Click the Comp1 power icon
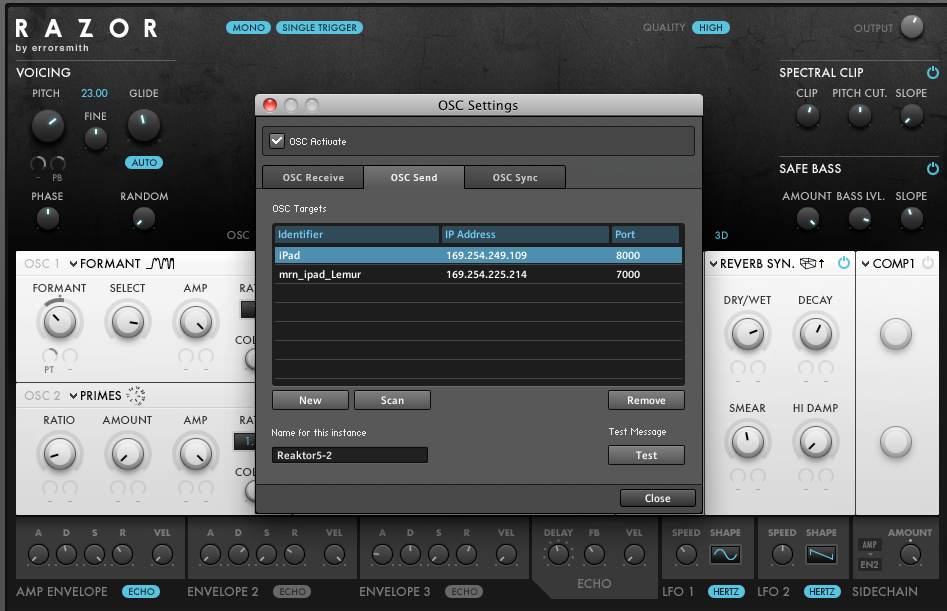This screenshot has width=947, height=611. 928,264
